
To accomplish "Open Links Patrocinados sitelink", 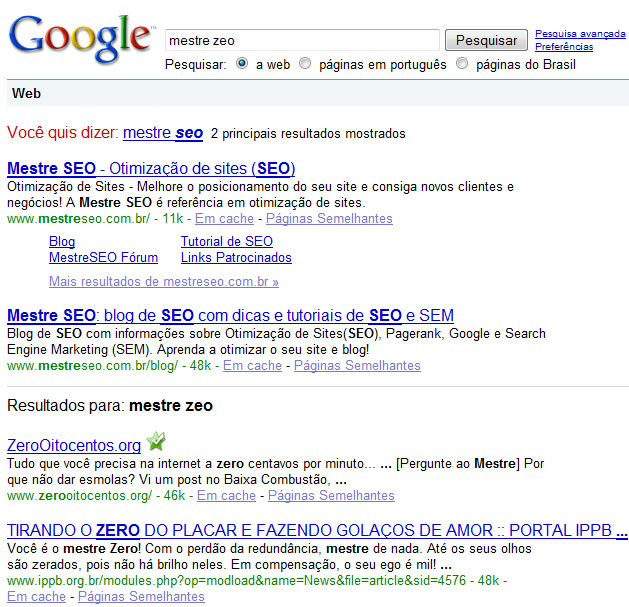I will click(x=236, y=258).
